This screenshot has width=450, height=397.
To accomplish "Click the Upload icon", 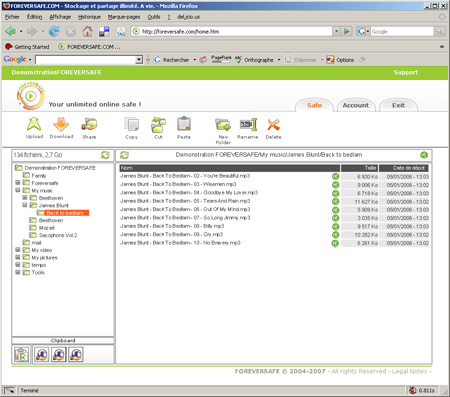I will click(34, 124).
